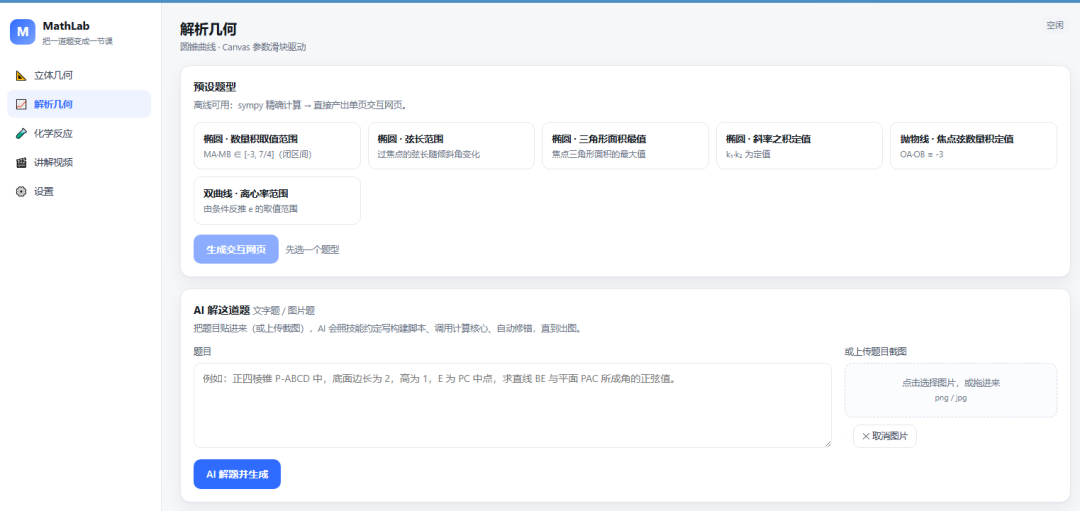Click the 化学反应 test tube icon
The height and width of the screenshot is (511, 1080).
[21, 134]
